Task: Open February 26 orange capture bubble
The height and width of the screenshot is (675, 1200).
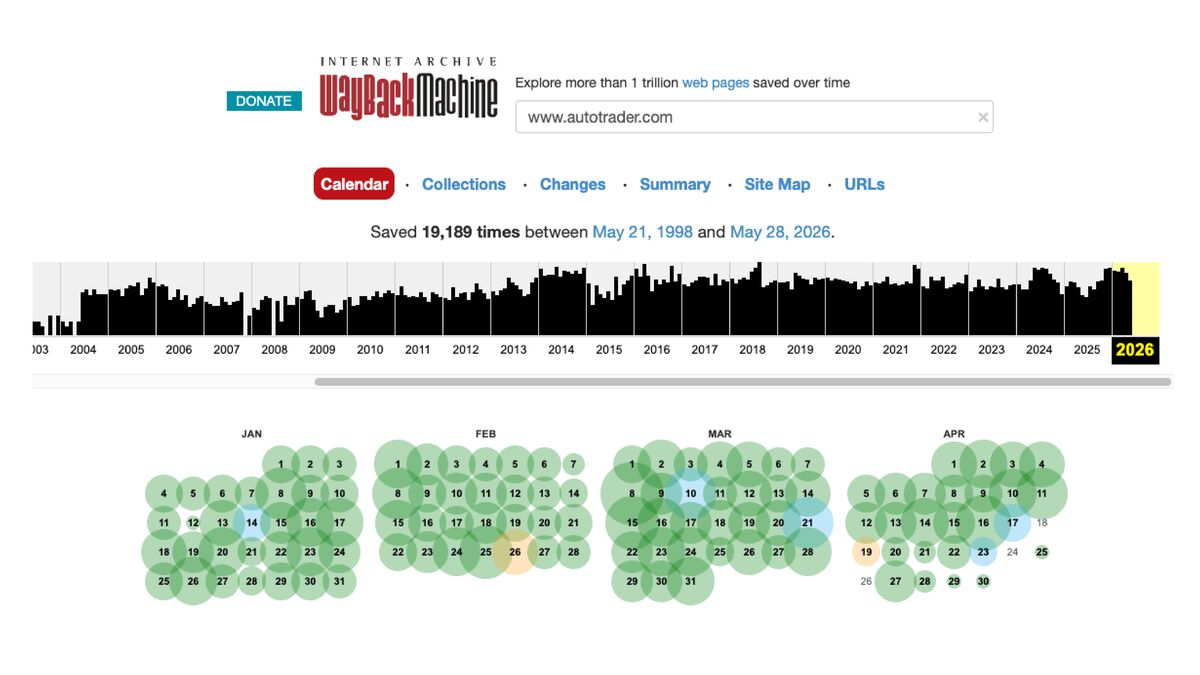Action: pyautogui.click(x=515, y=552)
